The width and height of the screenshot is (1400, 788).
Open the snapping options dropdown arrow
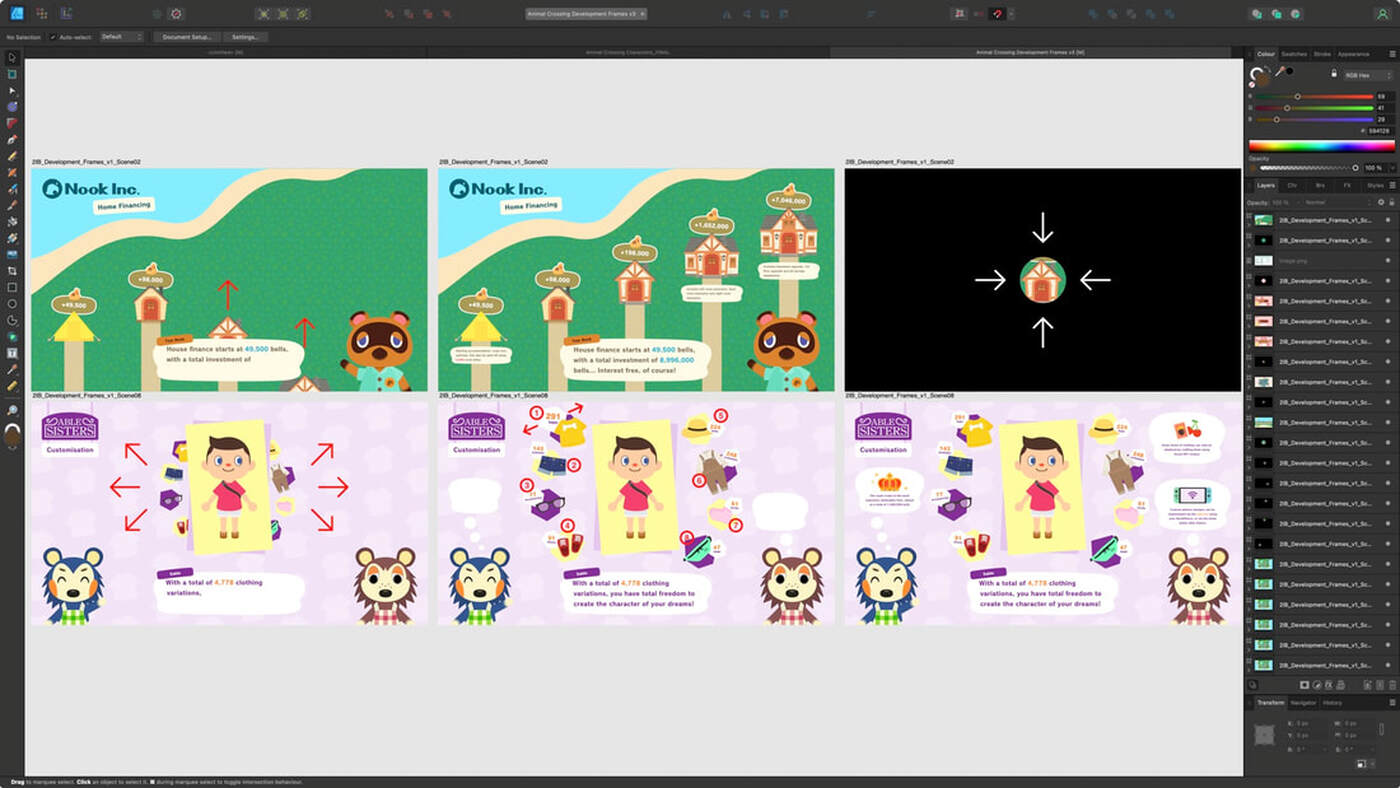pos(1010,14)
